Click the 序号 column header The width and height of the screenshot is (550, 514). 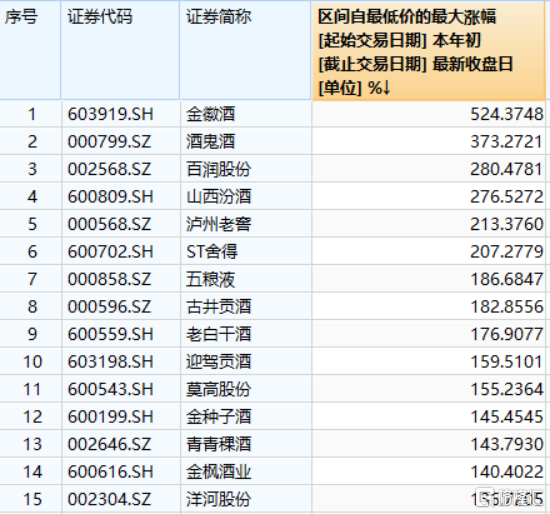[x=30, y=51]
